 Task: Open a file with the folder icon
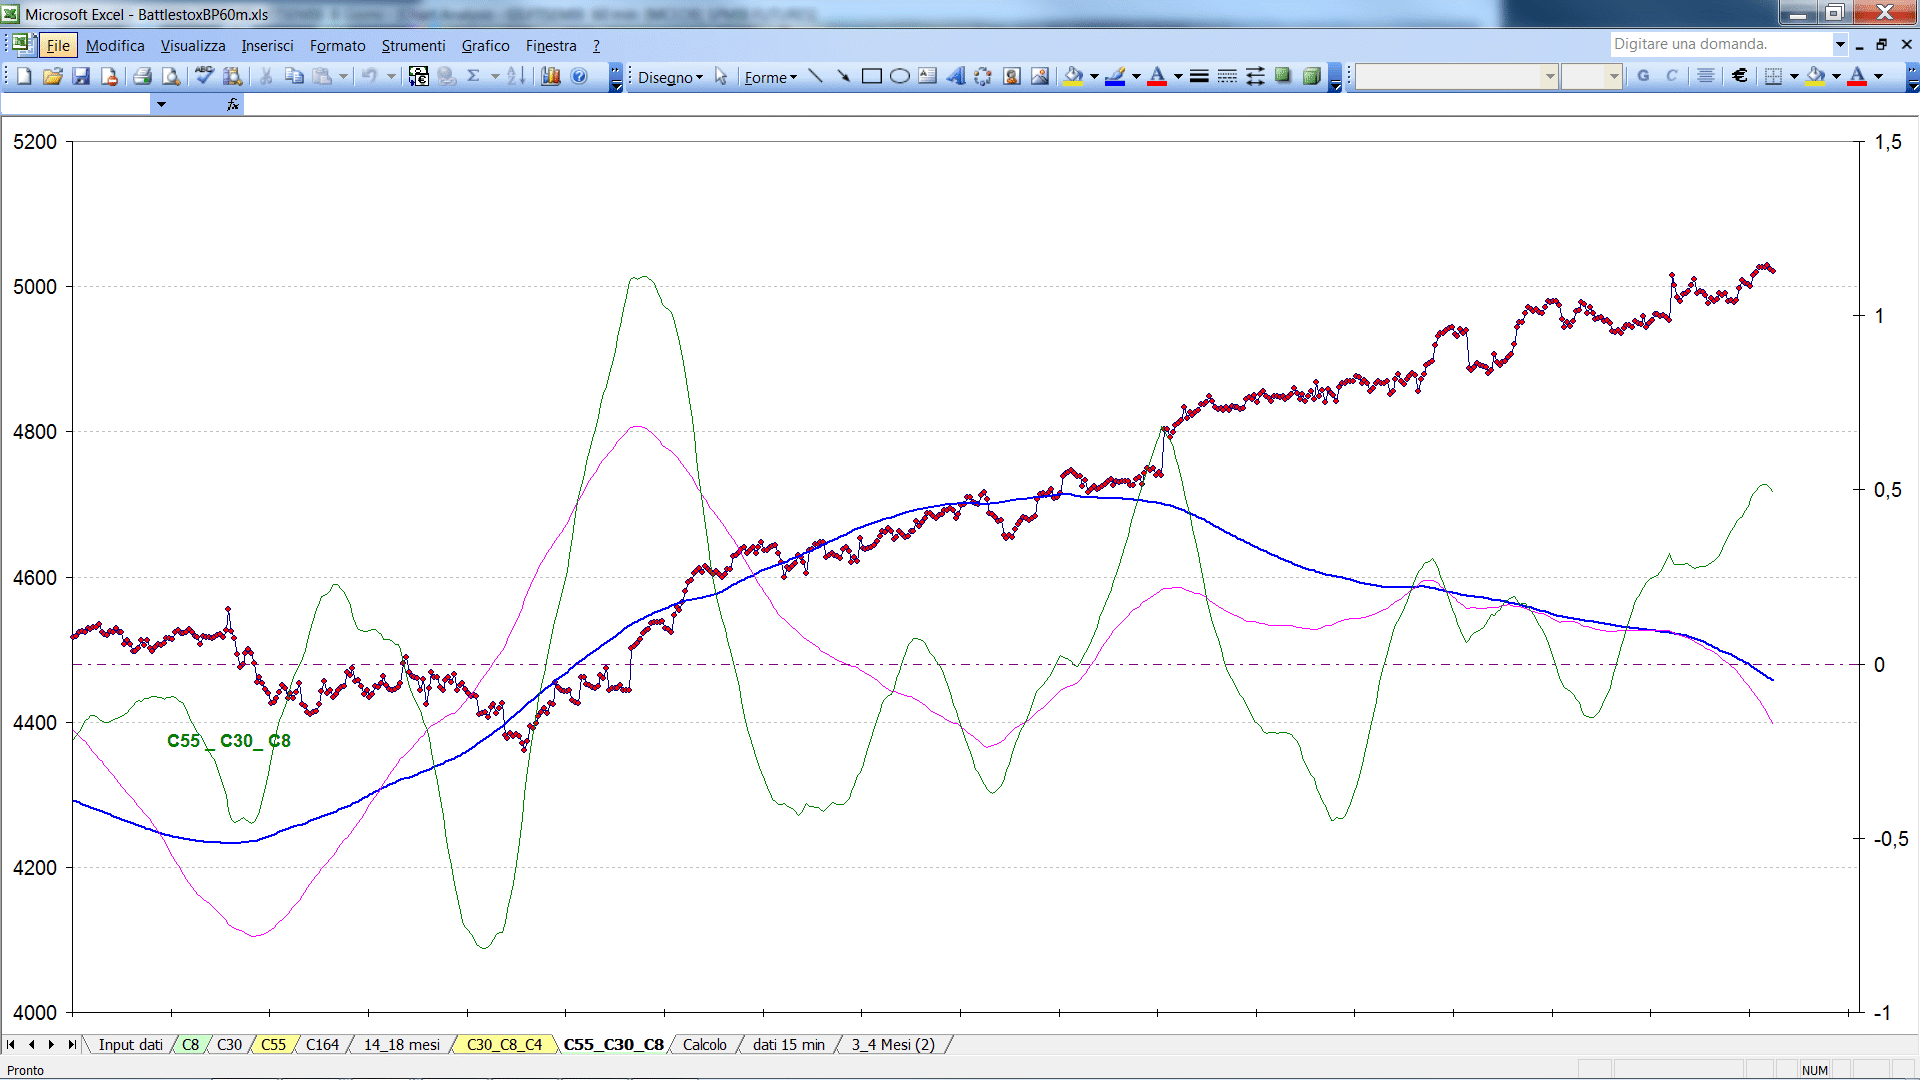53,76
